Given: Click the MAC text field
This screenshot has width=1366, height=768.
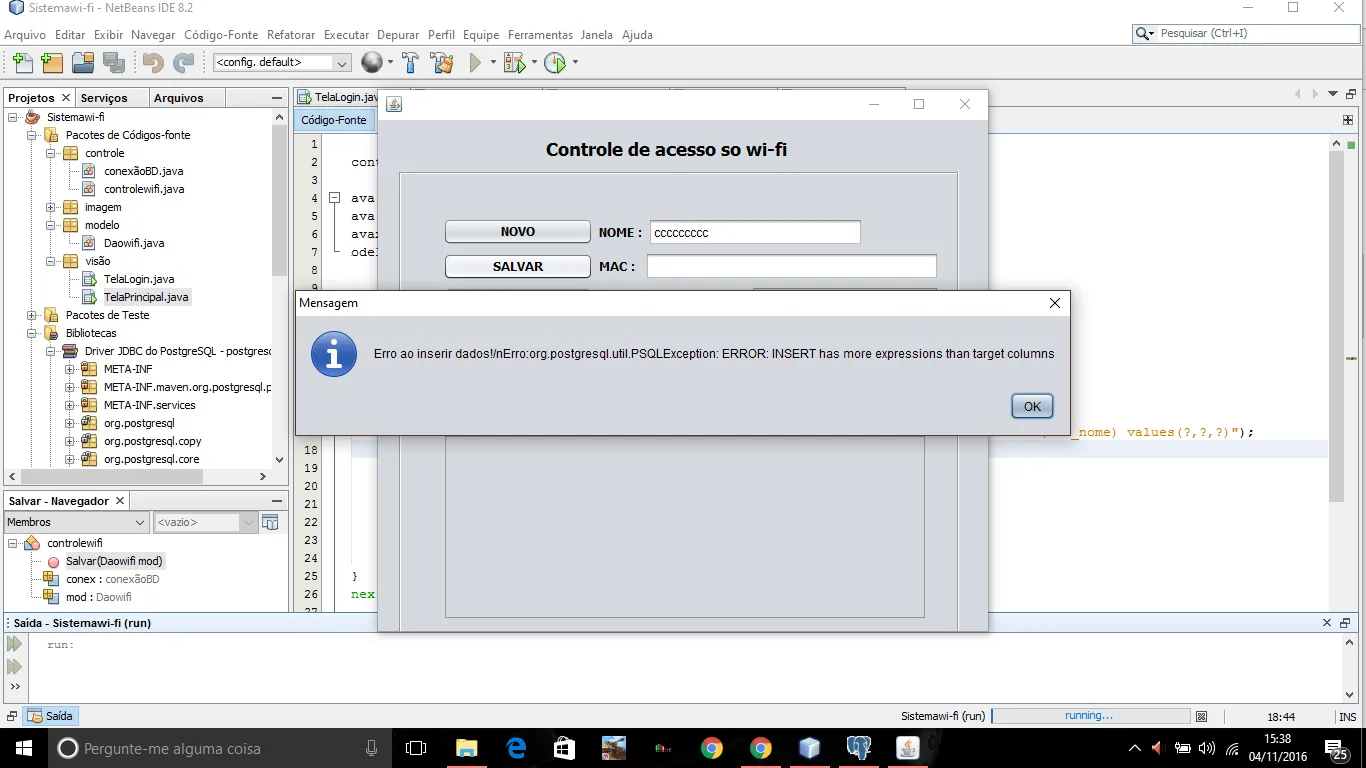Looking at the screenshot, I should tap(792, 266).
